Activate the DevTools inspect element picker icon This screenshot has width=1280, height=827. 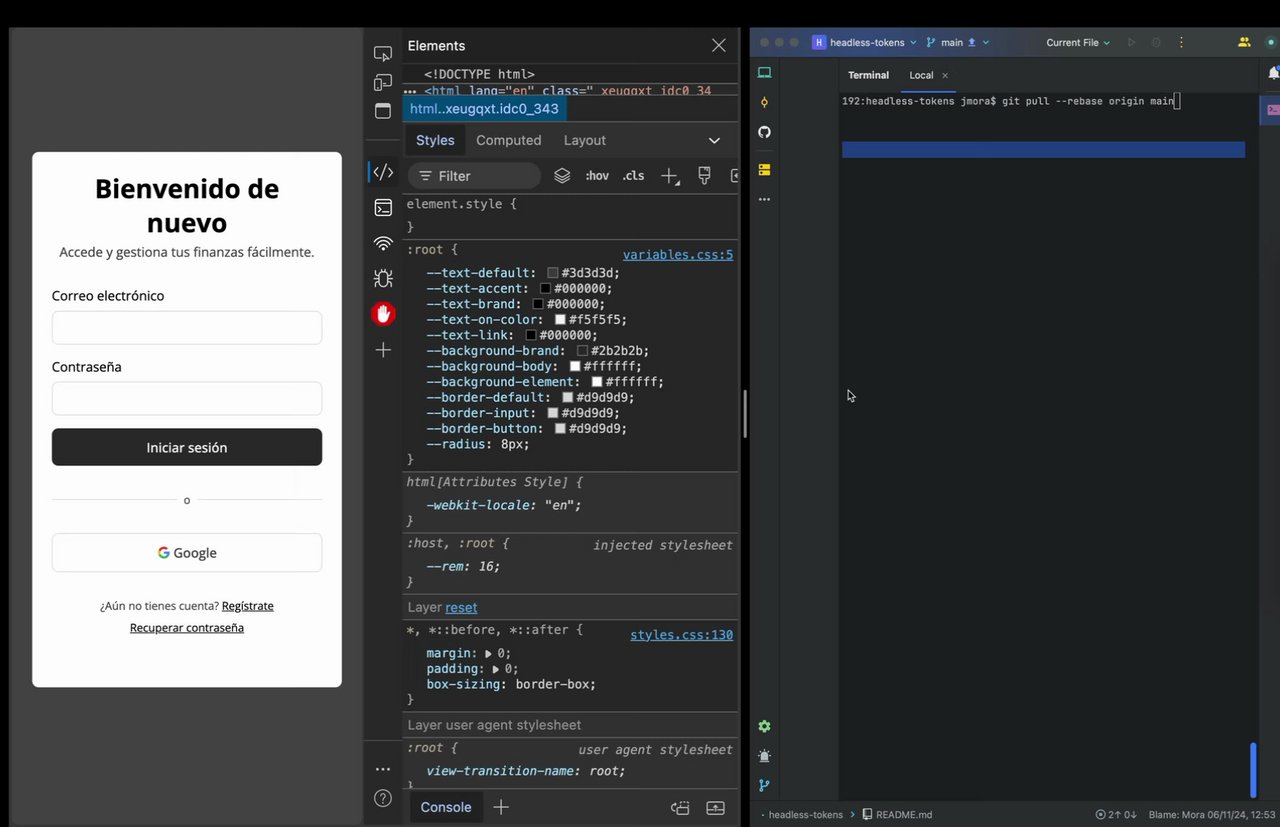coord(382,54)
